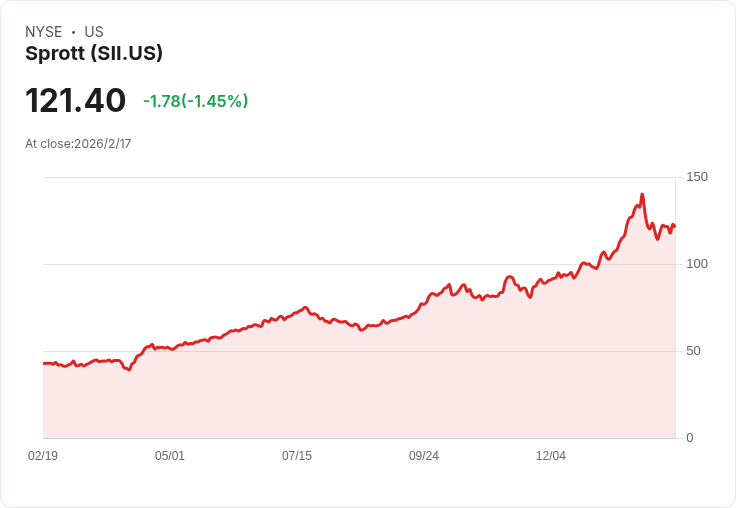Click the price line's lowest dip before 05/01
Viewport: 736px width, 508px height.
coord(129,370)
